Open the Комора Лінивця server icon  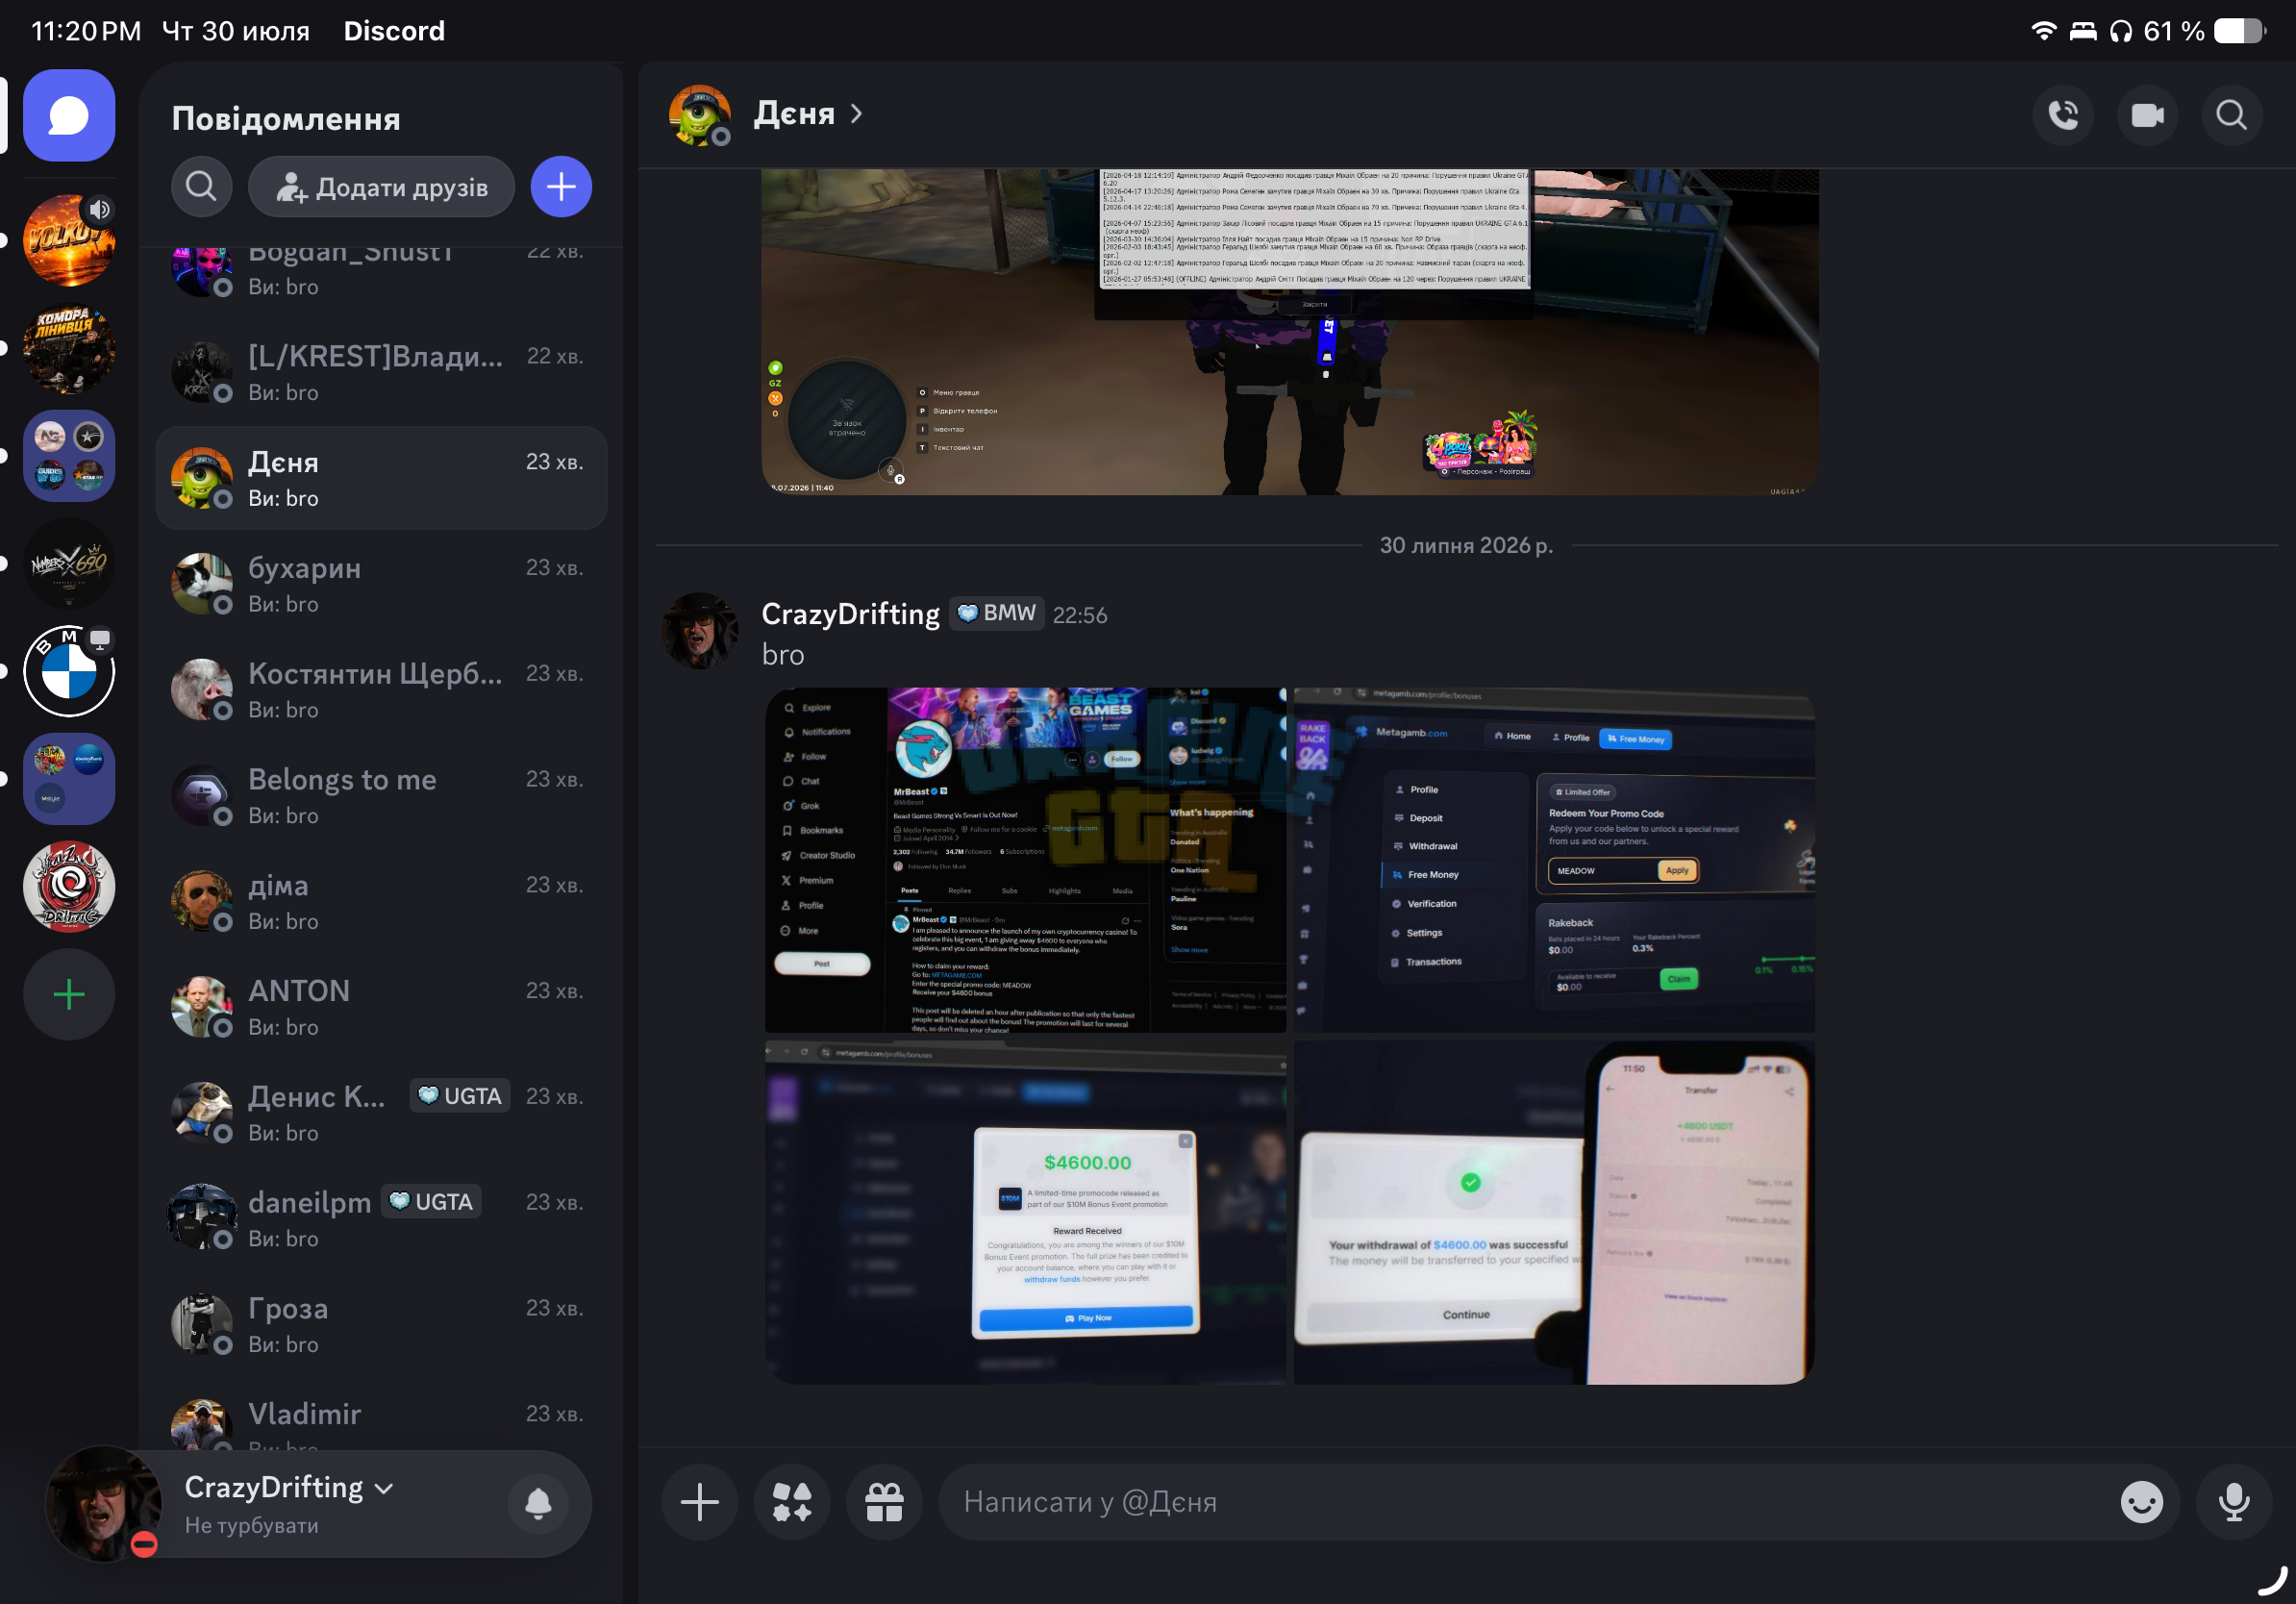(x=69, y=348)
